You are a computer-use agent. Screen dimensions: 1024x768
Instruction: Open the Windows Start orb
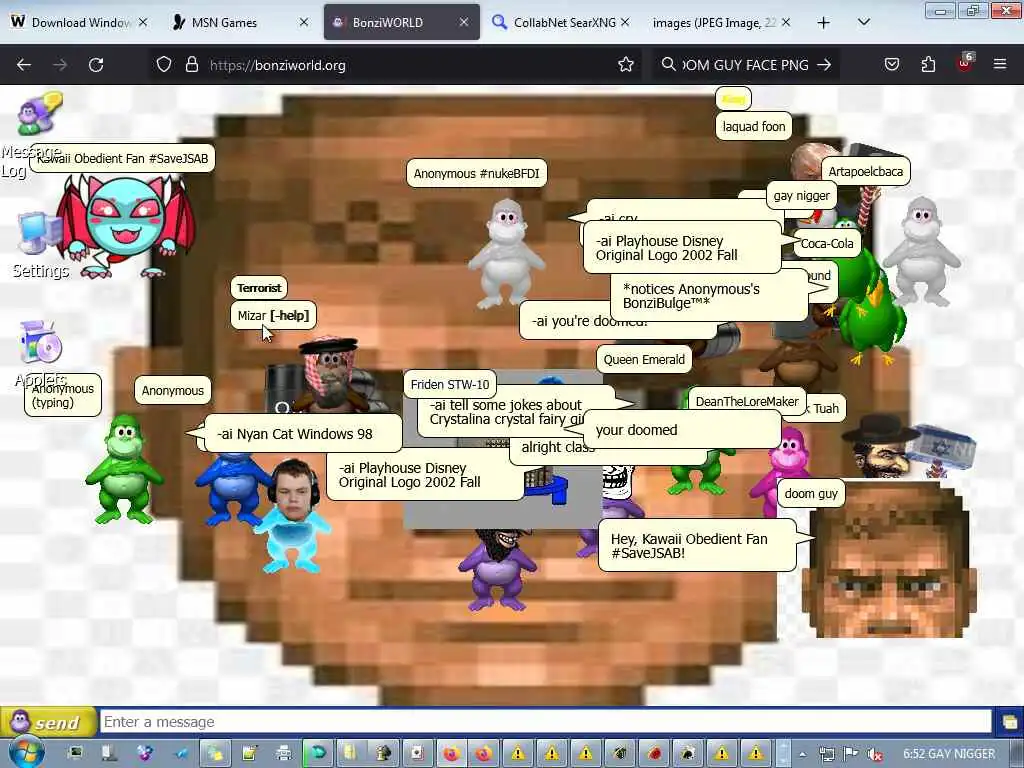pos(26,752)
